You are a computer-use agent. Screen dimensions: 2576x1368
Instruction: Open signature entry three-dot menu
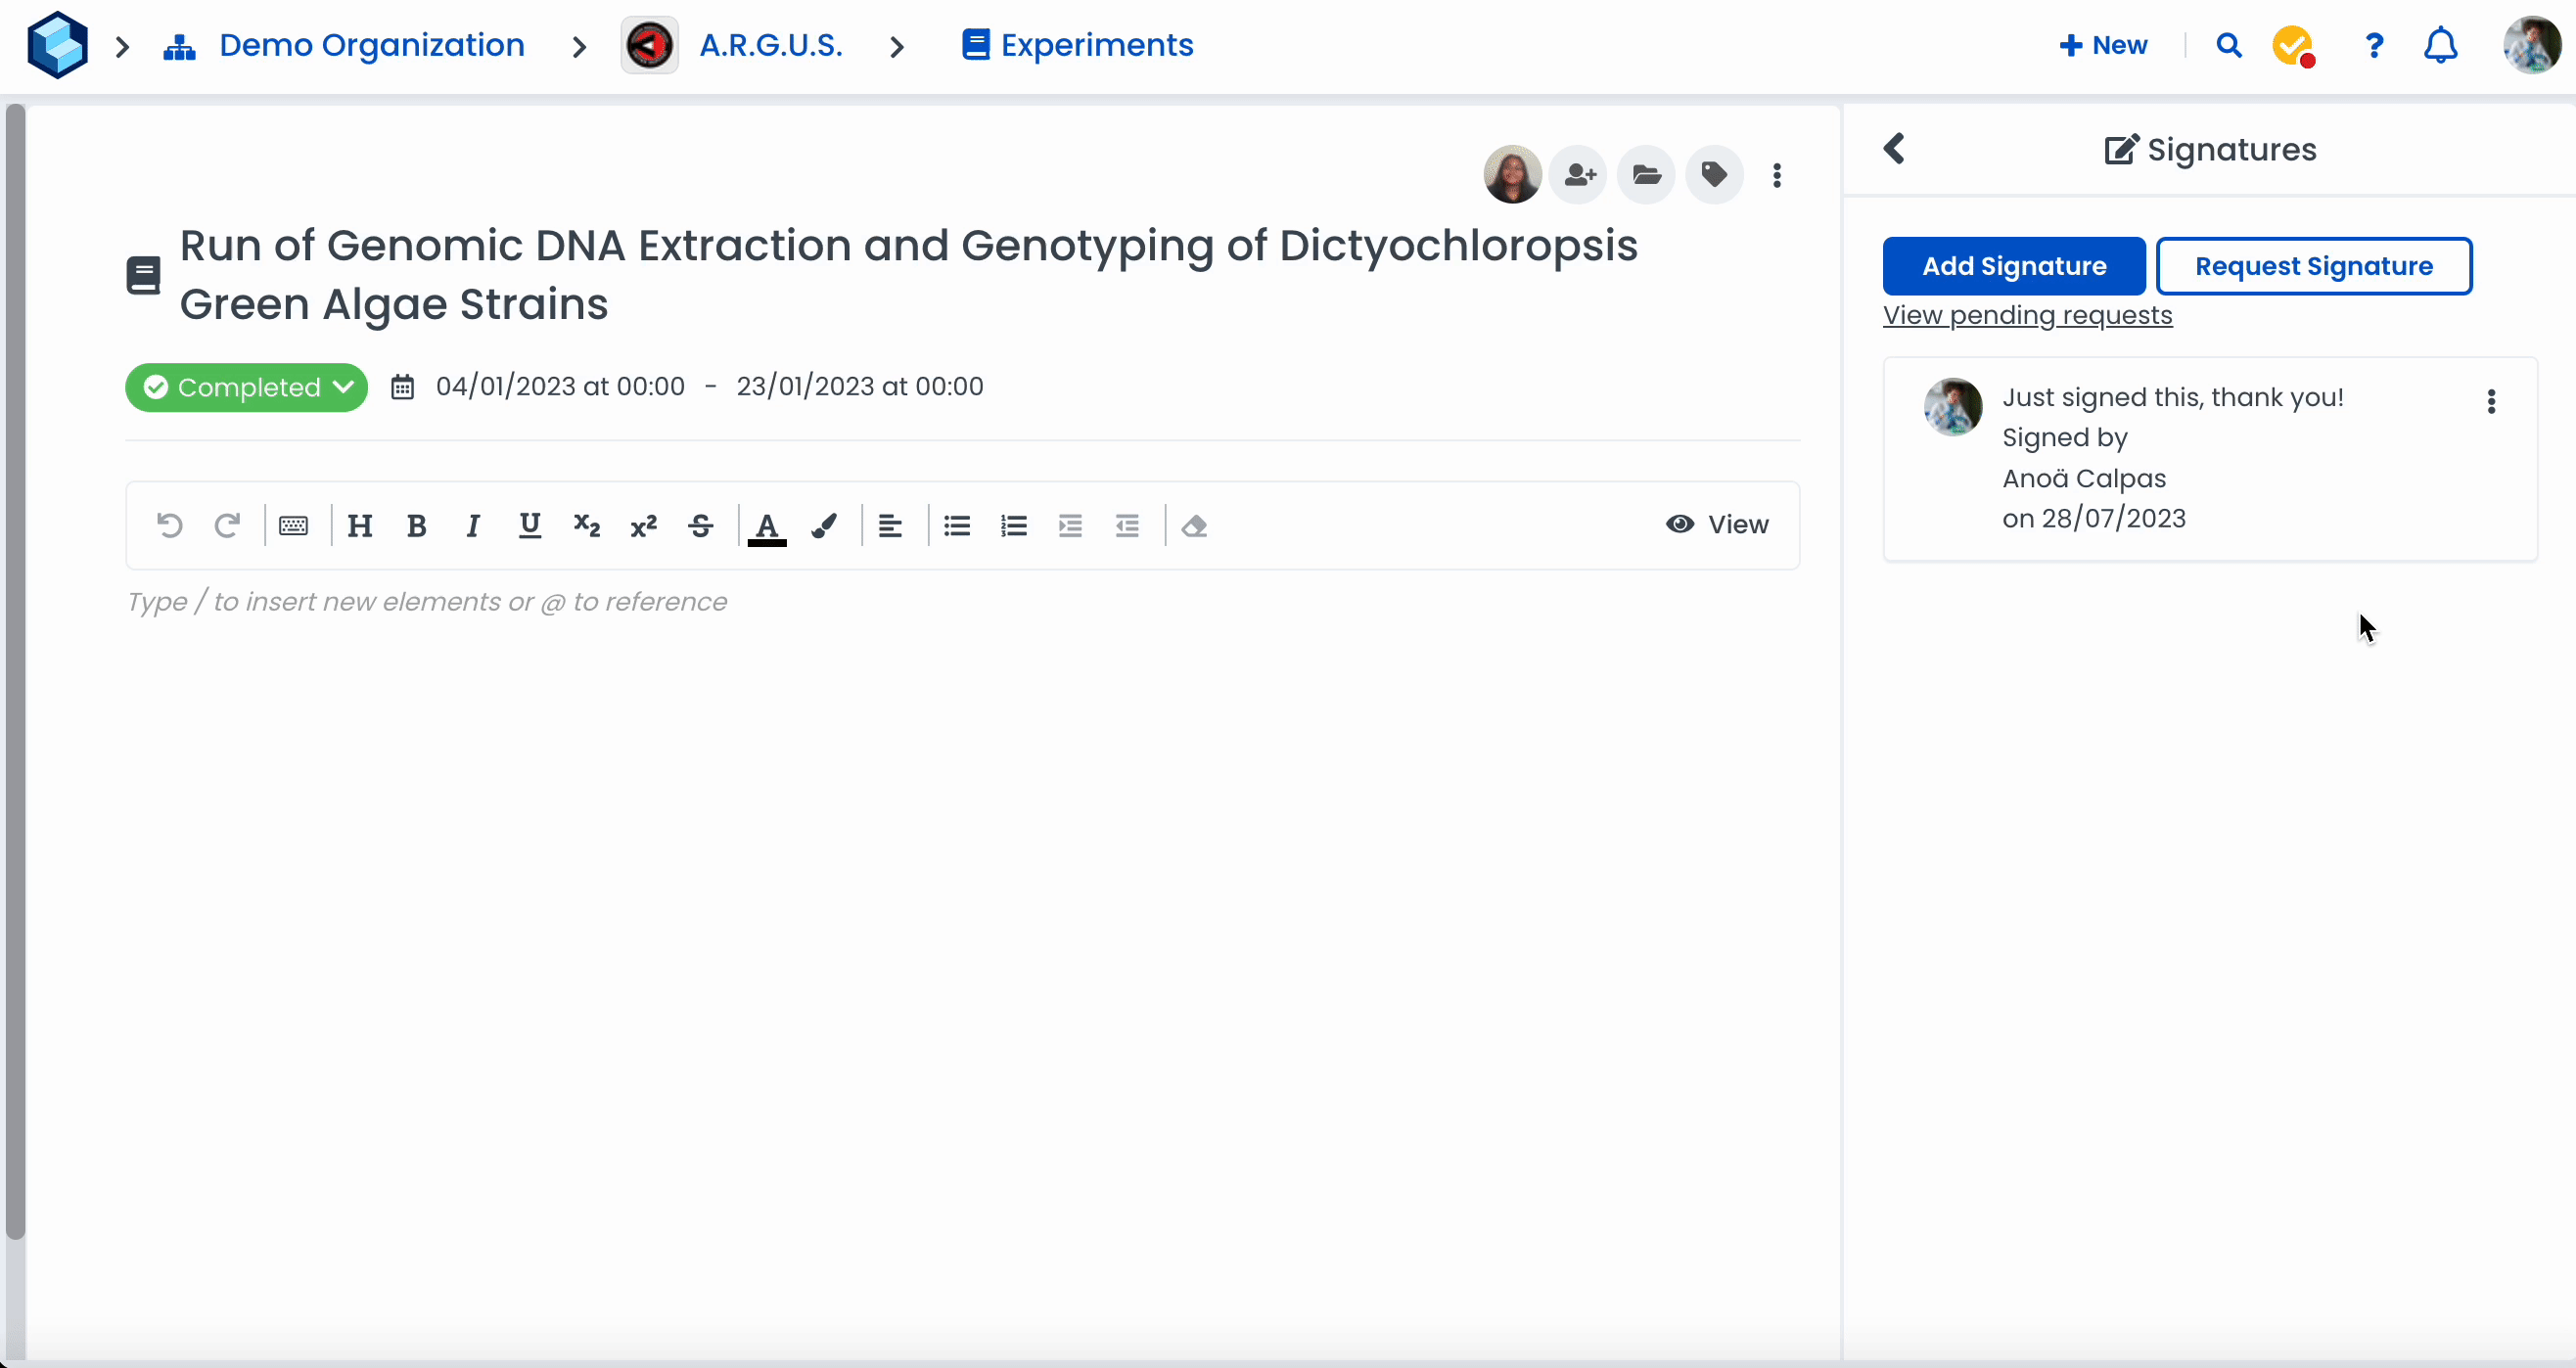pos(2491,401)
